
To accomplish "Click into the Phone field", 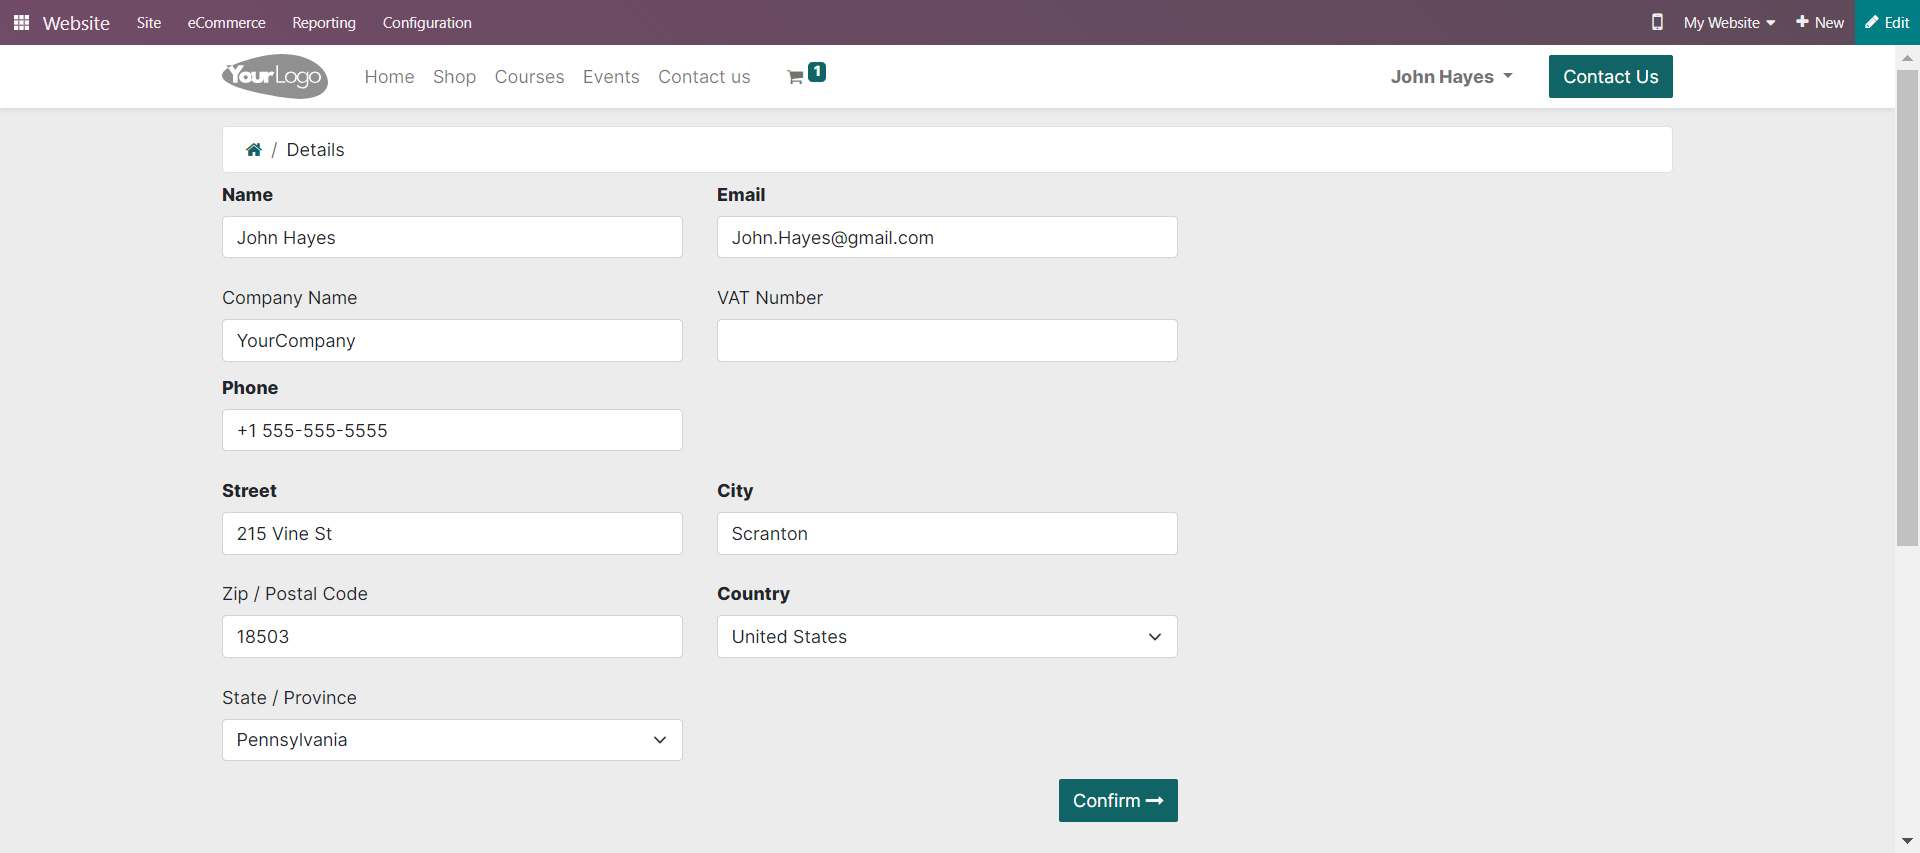I will click(452, 430).
